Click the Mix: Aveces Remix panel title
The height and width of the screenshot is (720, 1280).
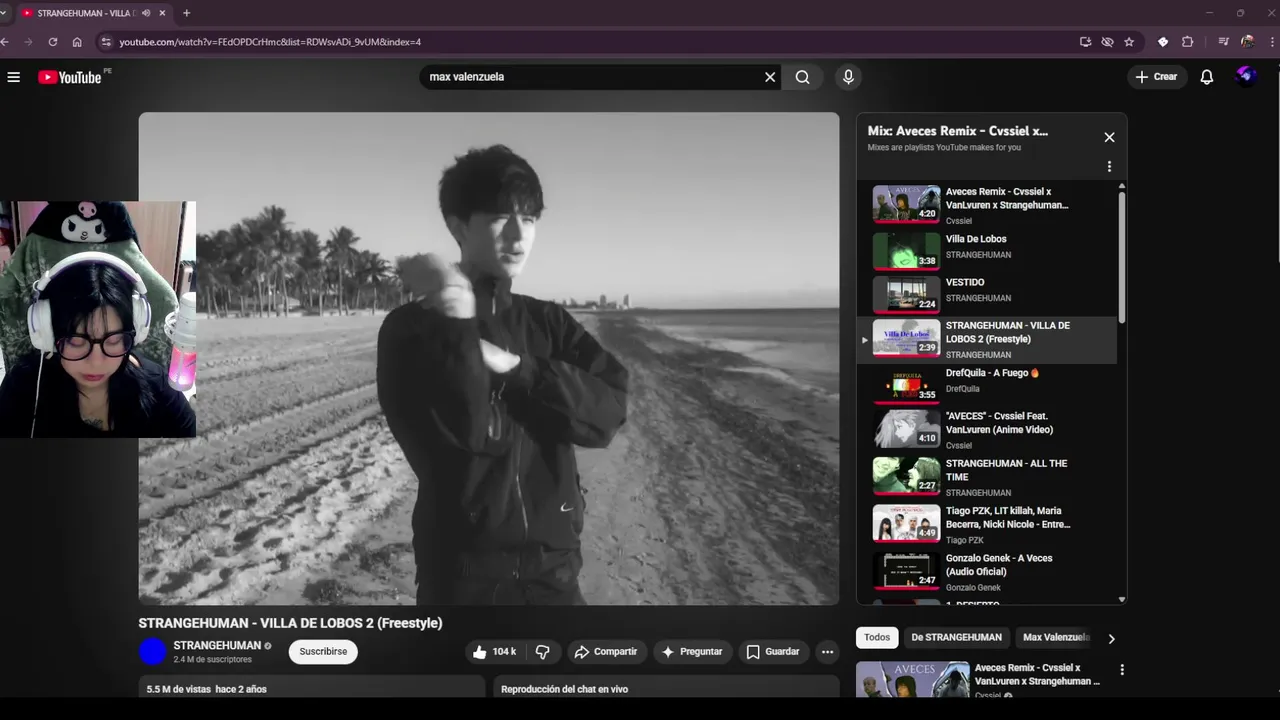tap(958, 131)
